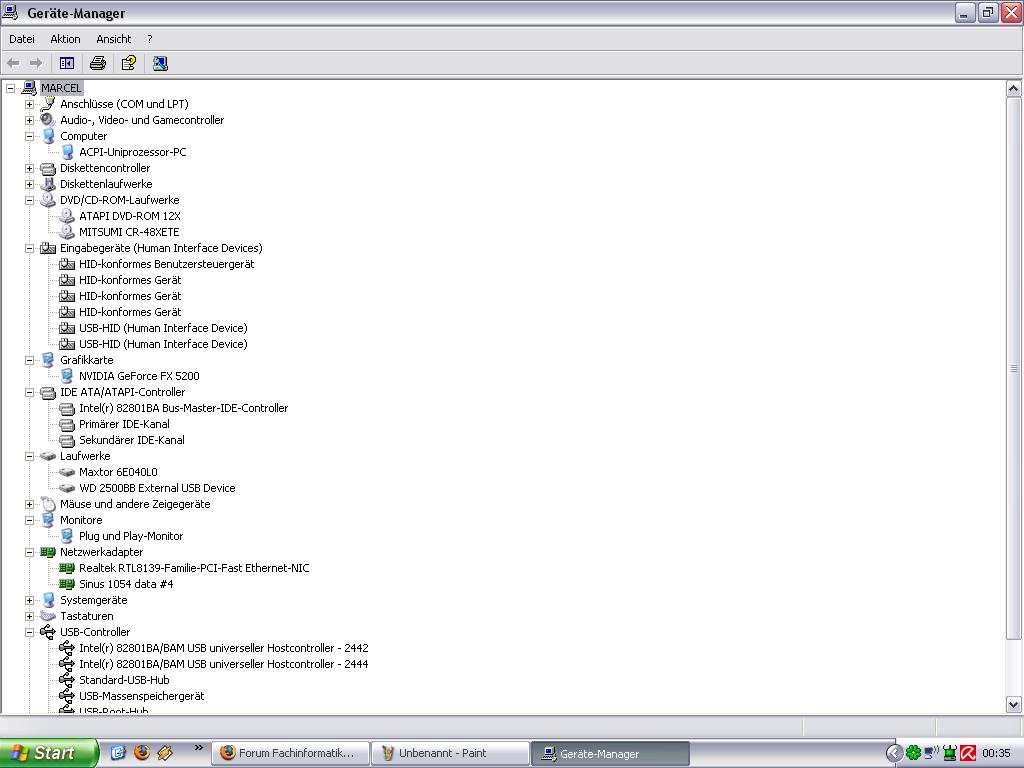Click the Eingabegeräte category icon
The image size is (1024, 768).
(48, 248)
